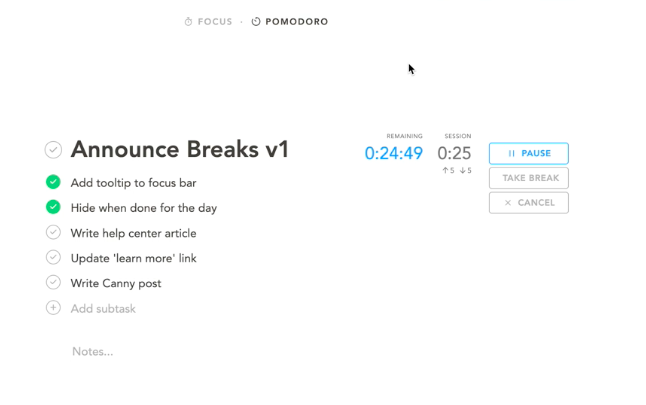The image size is (646, 405).
Task: Decrease session by 5 using down arrow
Action: coord(466,171)
